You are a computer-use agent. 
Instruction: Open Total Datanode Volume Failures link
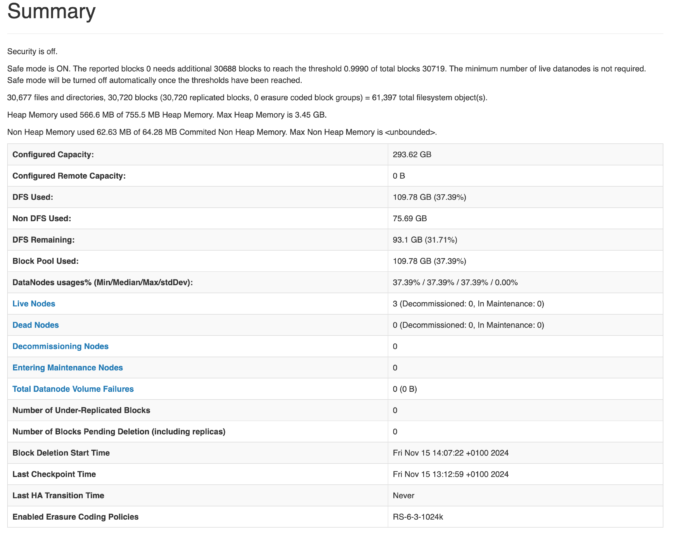click(72, 389)
